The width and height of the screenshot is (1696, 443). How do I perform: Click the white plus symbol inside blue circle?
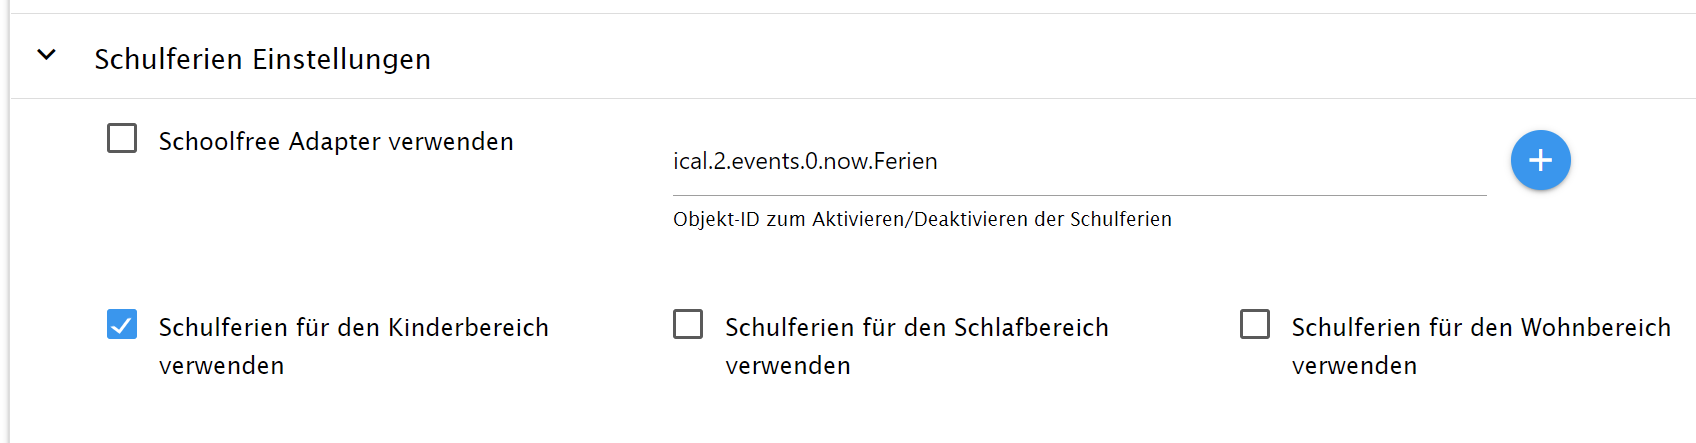(x=1540, y=160)
